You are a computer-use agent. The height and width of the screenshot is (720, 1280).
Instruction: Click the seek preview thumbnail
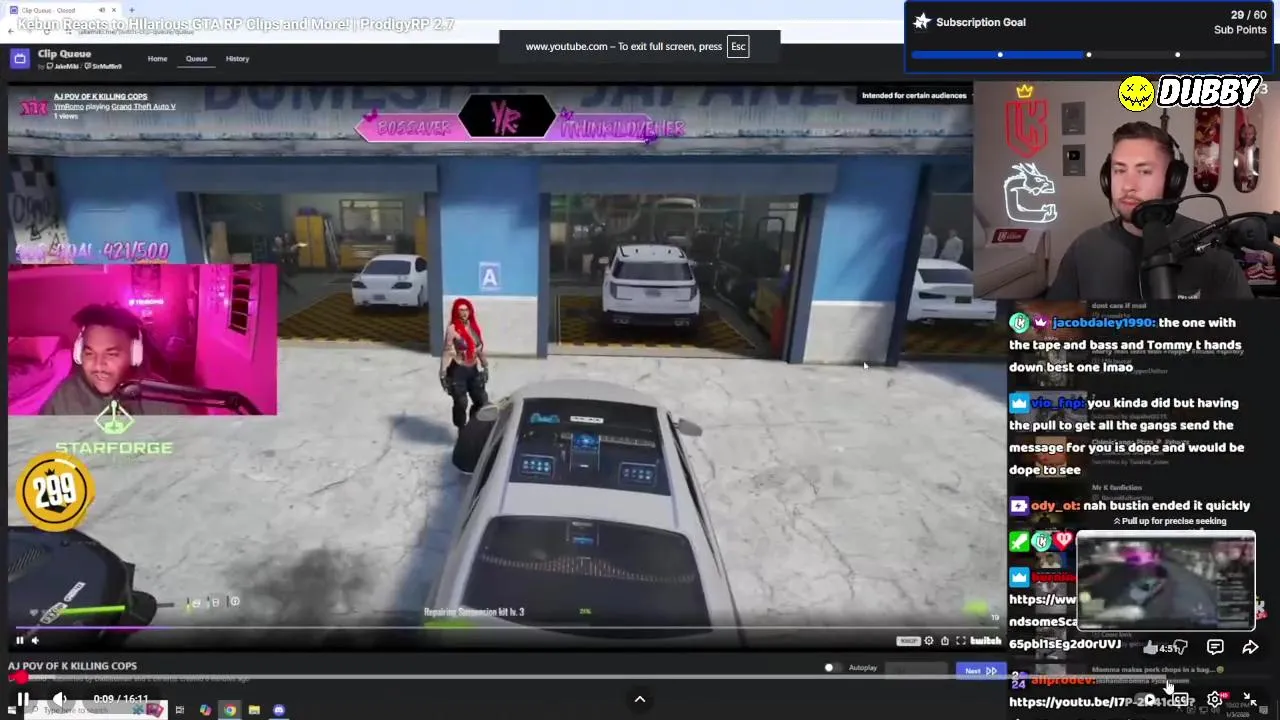click(1166, 583)
